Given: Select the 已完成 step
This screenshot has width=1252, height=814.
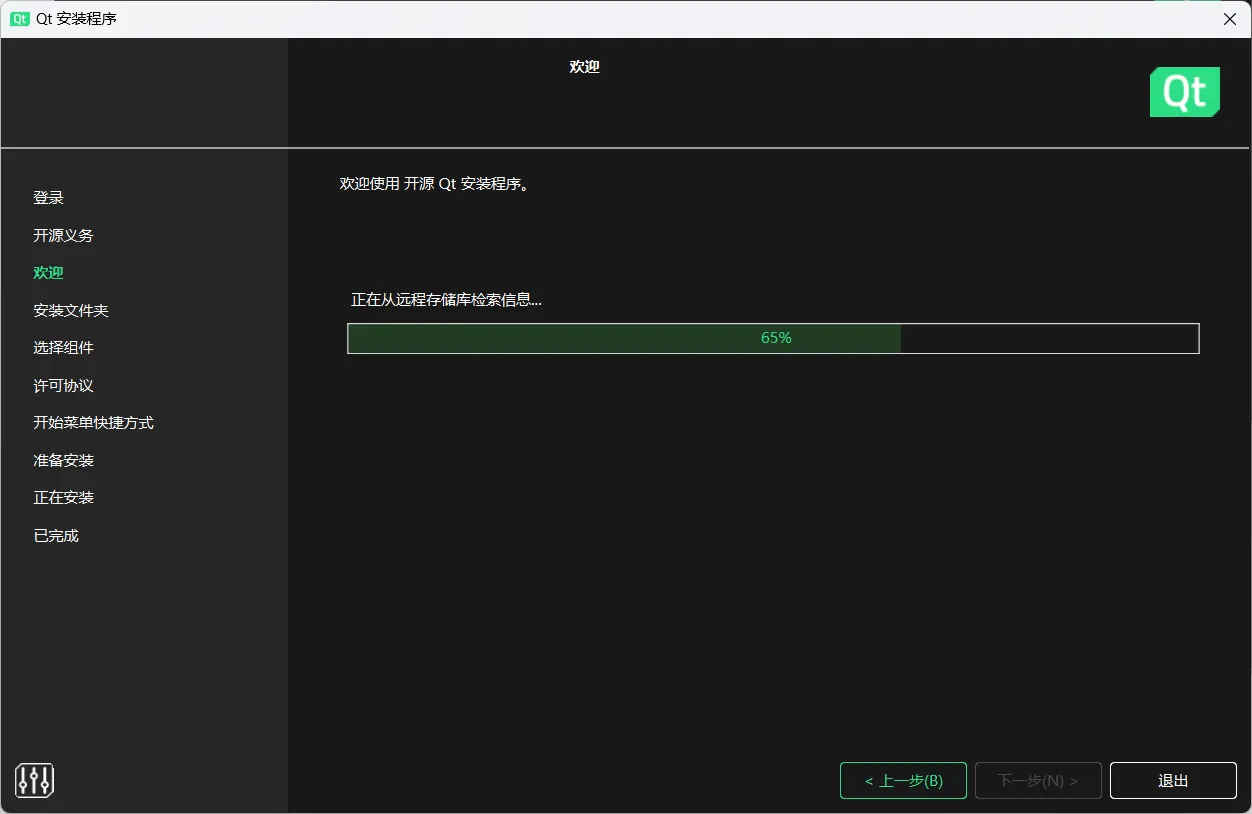Looking at the screenshot, I should click(x=55, y=535).
